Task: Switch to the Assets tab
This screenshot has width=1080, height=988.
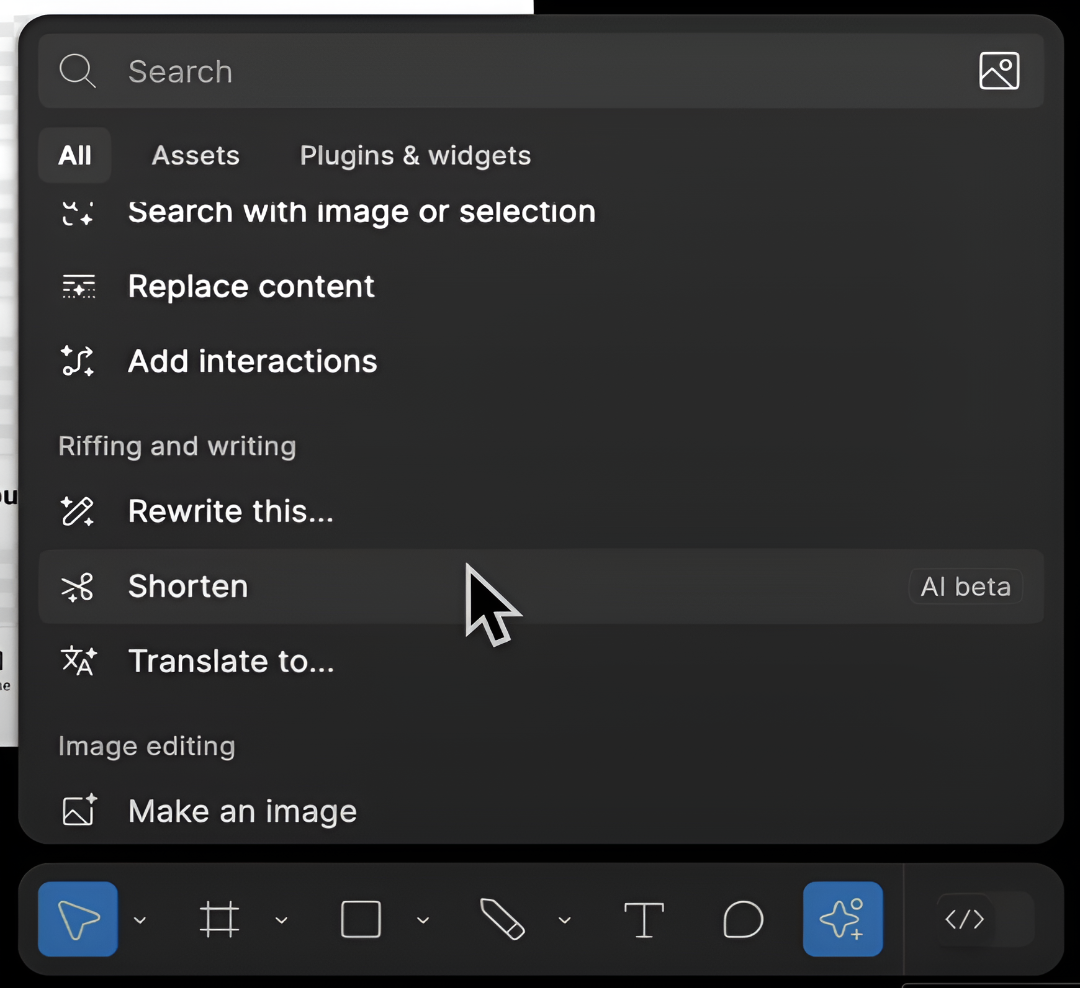Action: [195, 155]
